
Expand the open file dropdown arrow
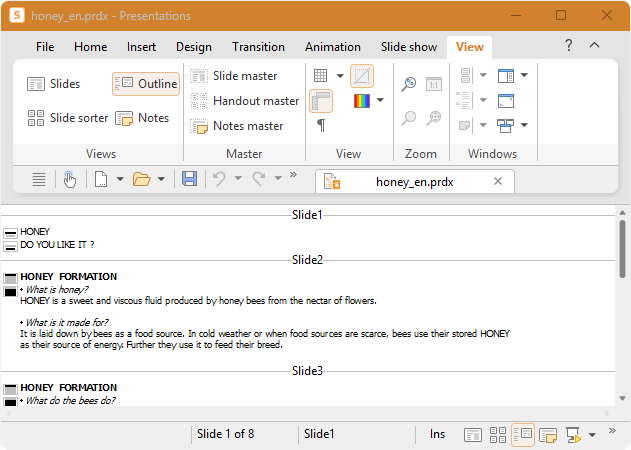tap(161, 179)
